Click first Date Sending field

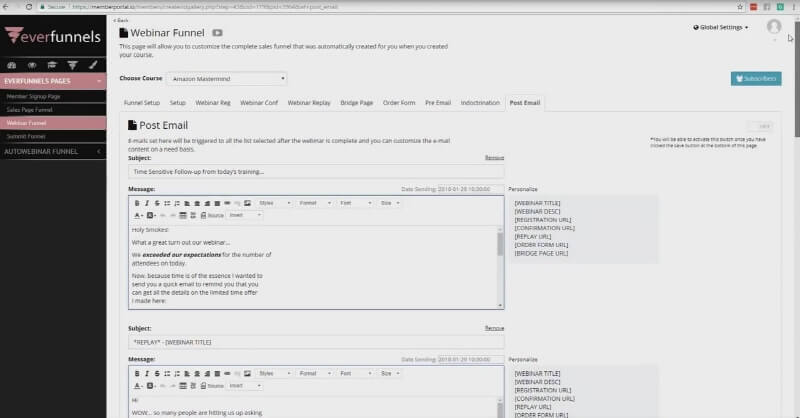[x=470, y=189]
